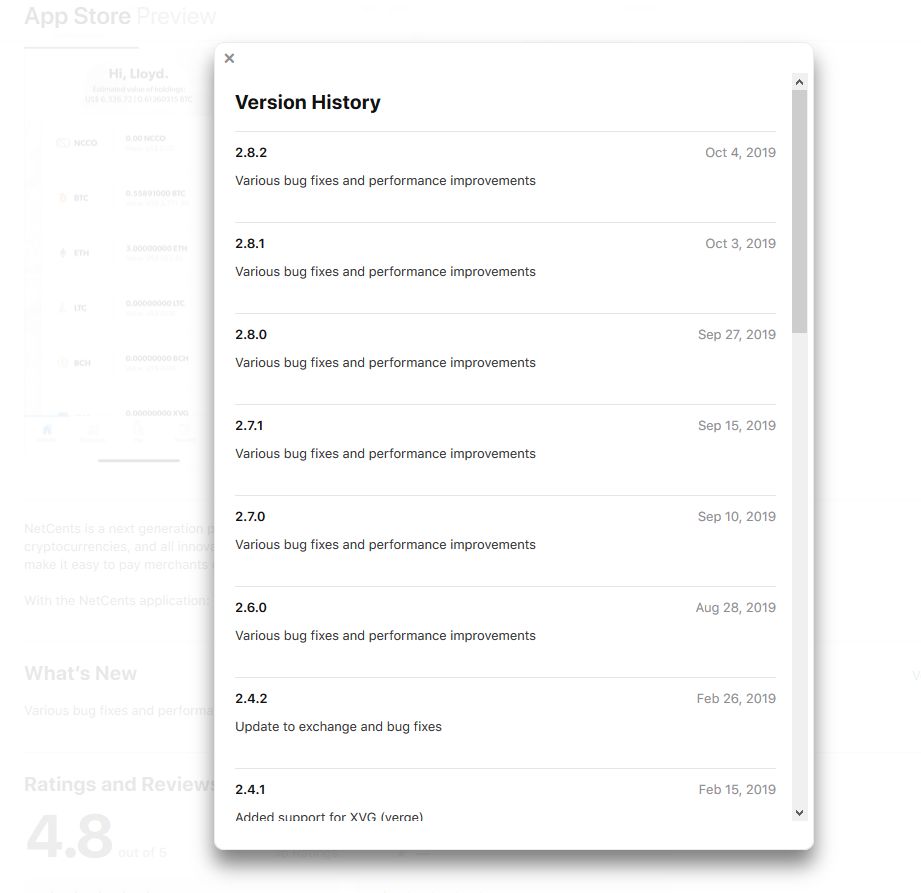Click the Oct 4, 2019 release date
Viewport: 921px width, 893px height.
tap(740, 153)
